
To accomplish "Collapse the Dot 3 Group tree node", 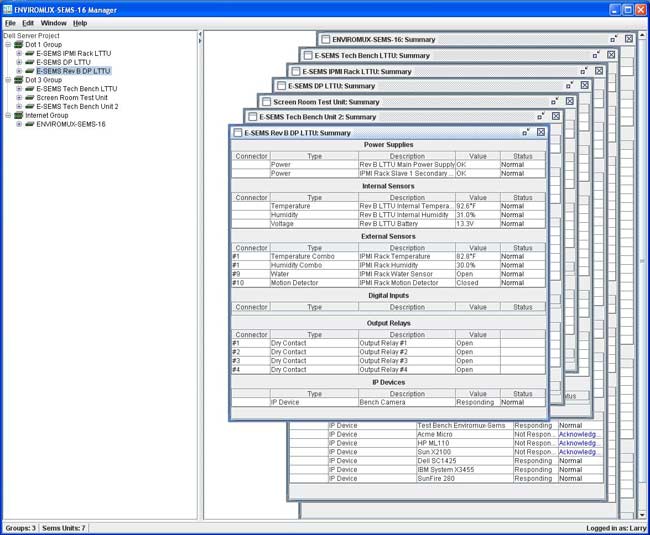I will click(7, 80).
